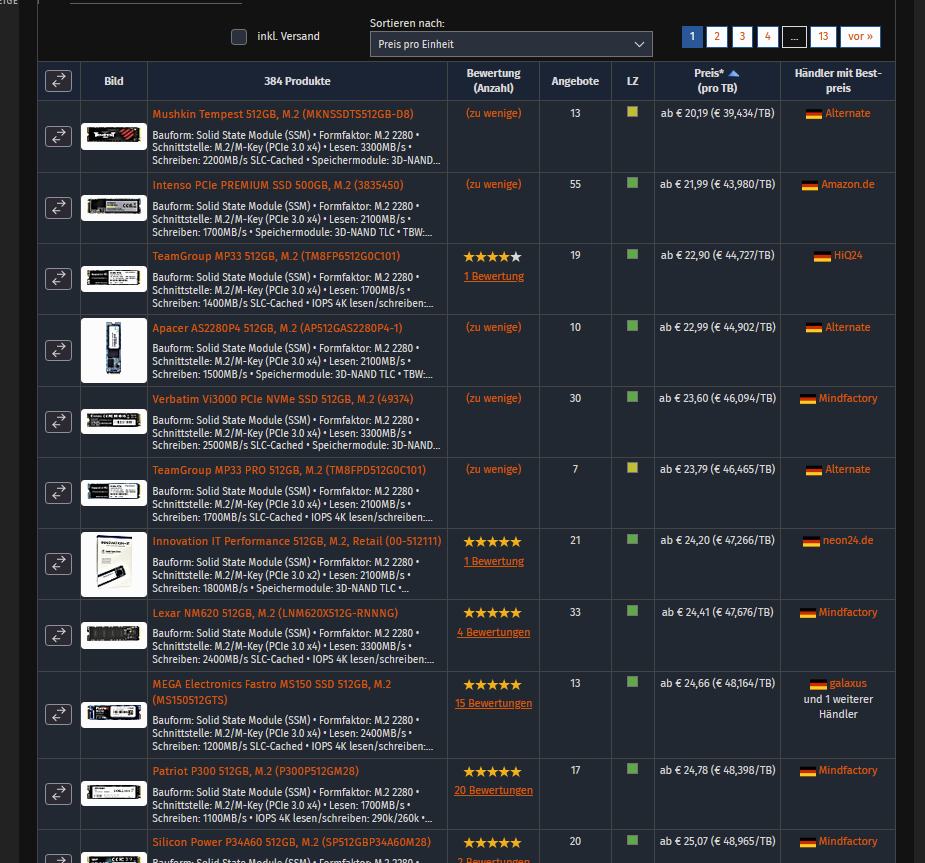Click the German flag beside neon24.de
This screenshot has height=863, width=925.
pos(811,541)
